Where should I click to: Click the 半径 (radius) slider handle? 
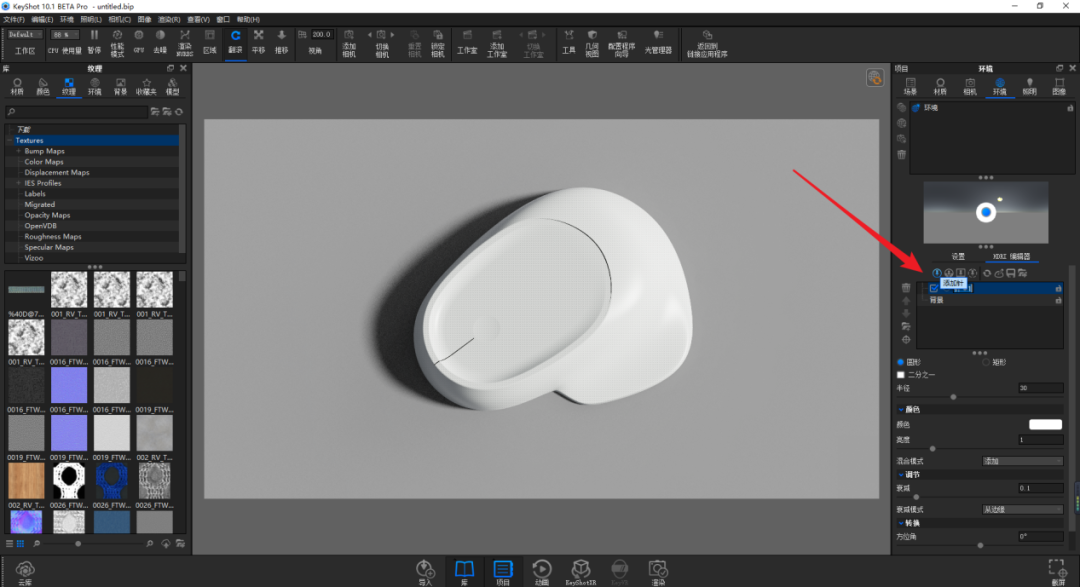pyautogui.click(x=953, y=397)
